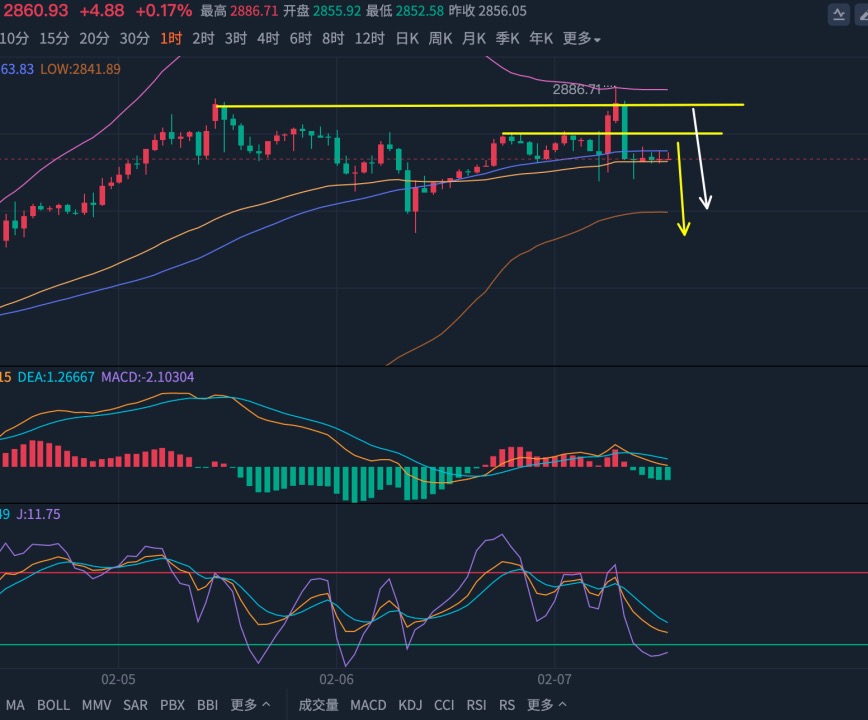Switch to the 8时 timeframe
Viewport: 868px width, 720px height.
pyautogui.click(x=333, y=39)
